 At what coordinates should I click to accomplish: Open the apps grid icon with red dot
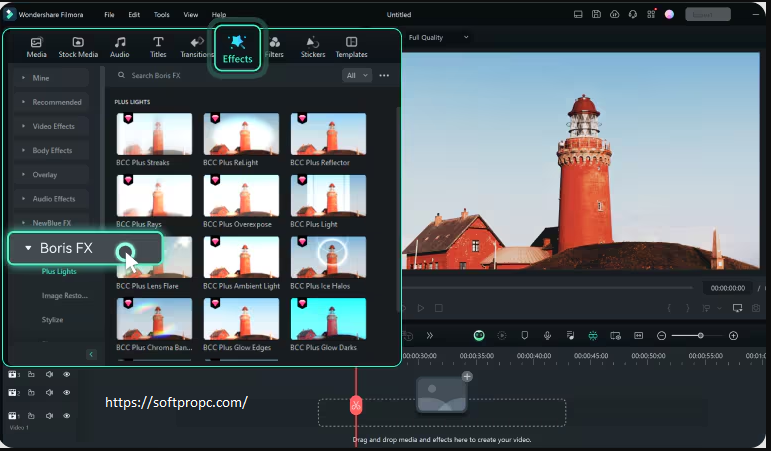[x=651, y=14]
